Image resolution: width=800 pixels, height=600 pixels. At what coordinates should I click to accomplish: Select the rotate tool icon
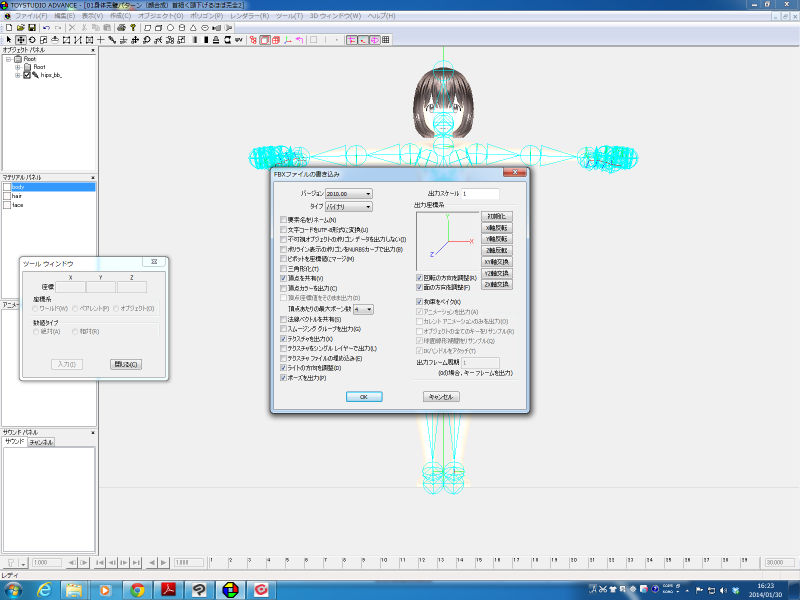tap(32, 40)
